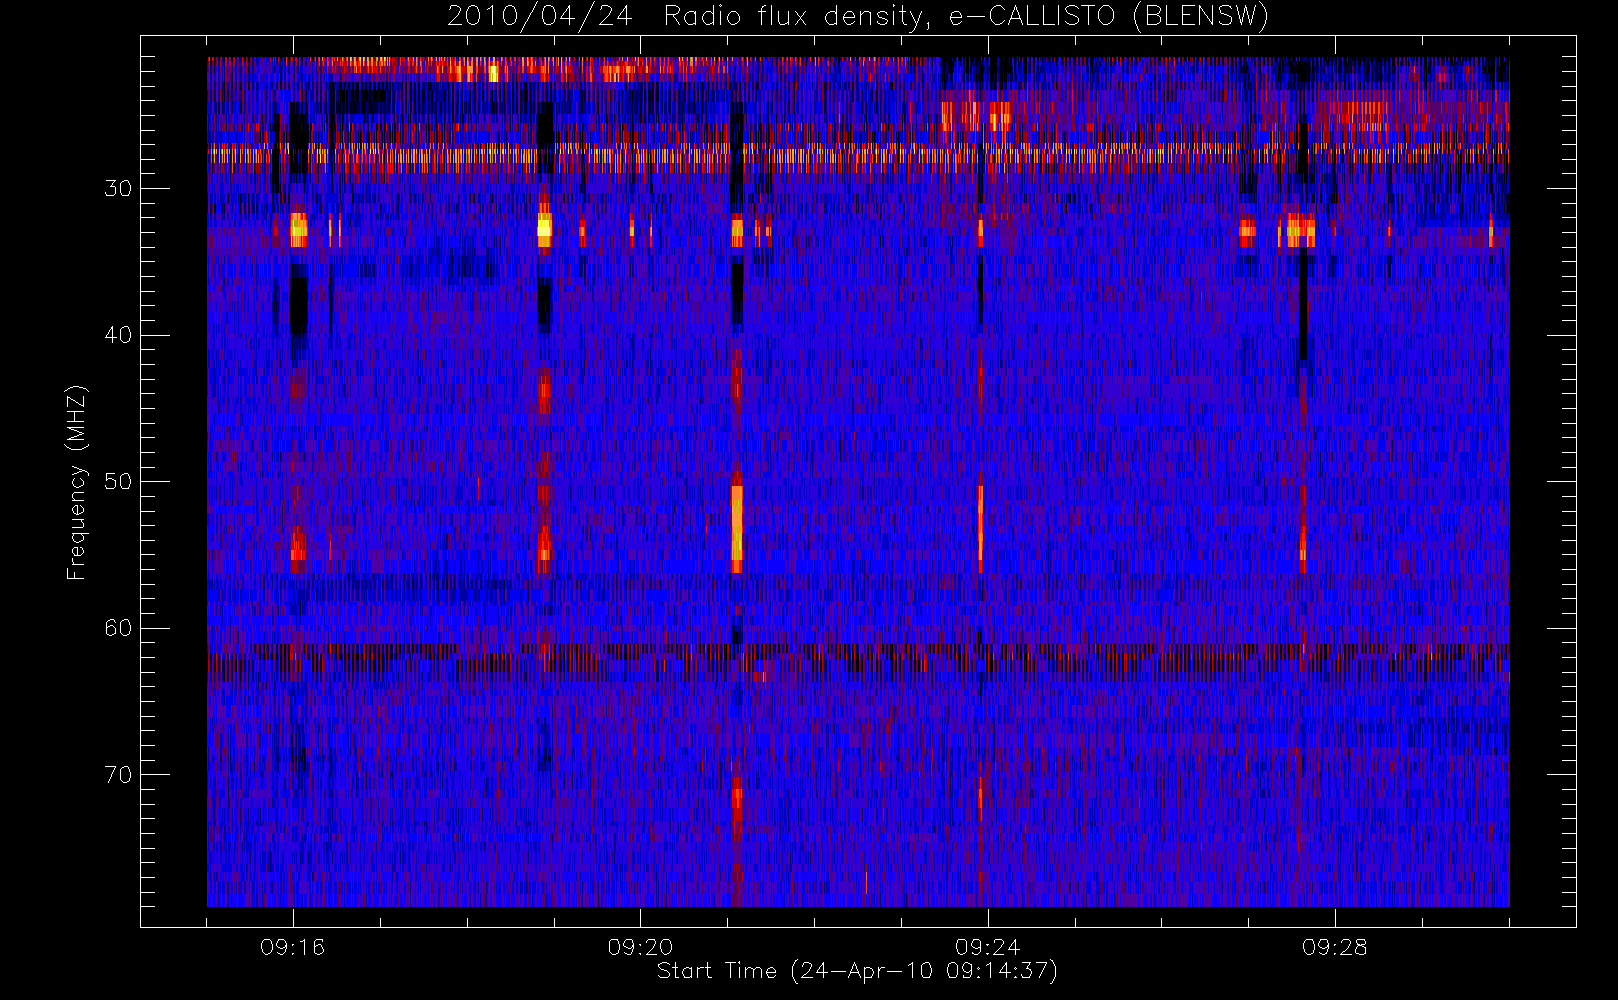Click the 09:28 time tick label
1618x1000 pixels.
coord(1334,947)
